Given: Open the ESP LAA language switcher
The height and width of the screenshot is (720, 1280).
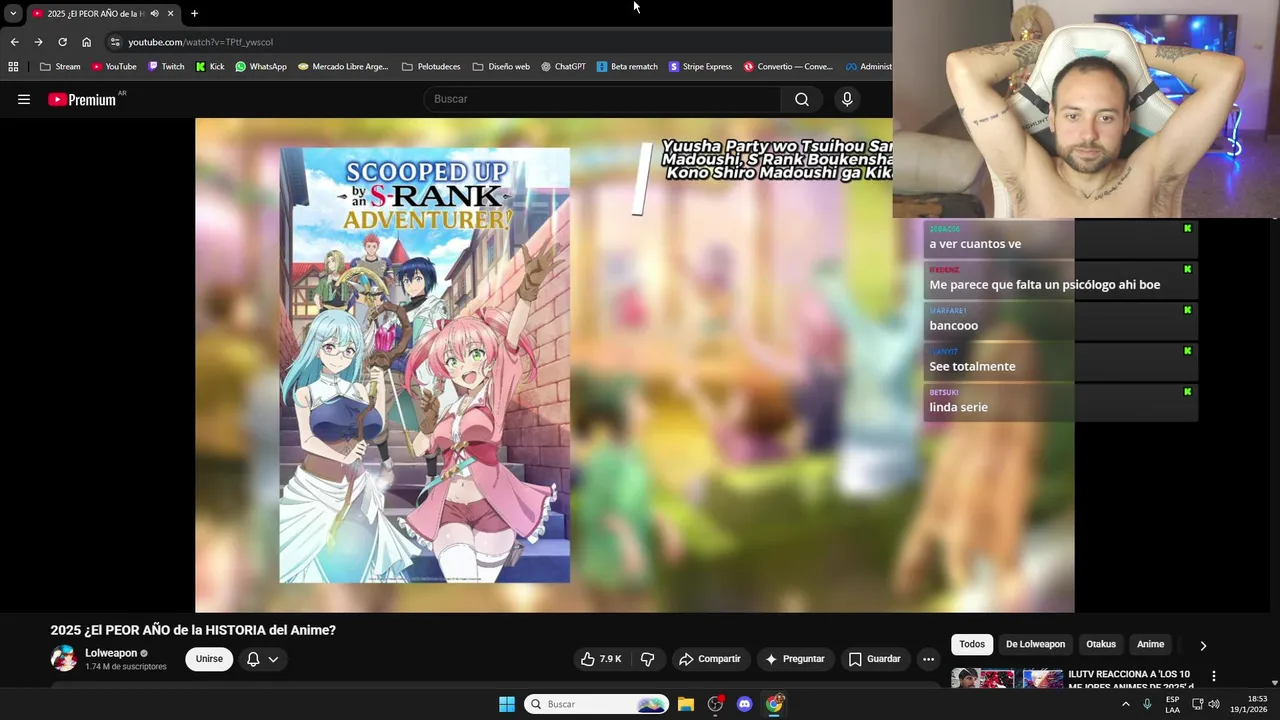Looking at the screenshot, I should tap(1172, 704).
